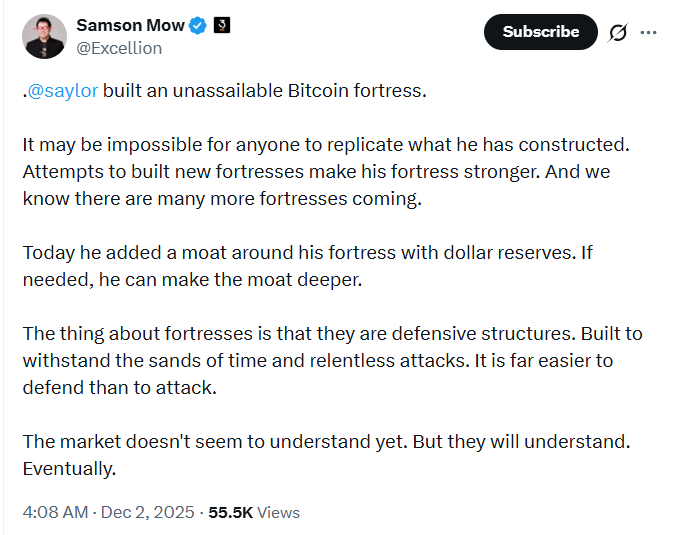Click the 4:08 AM timestamp
Image resolution: width=676 pixels, height=535 pixels.
pyautogui.click(x=55, y=512)
